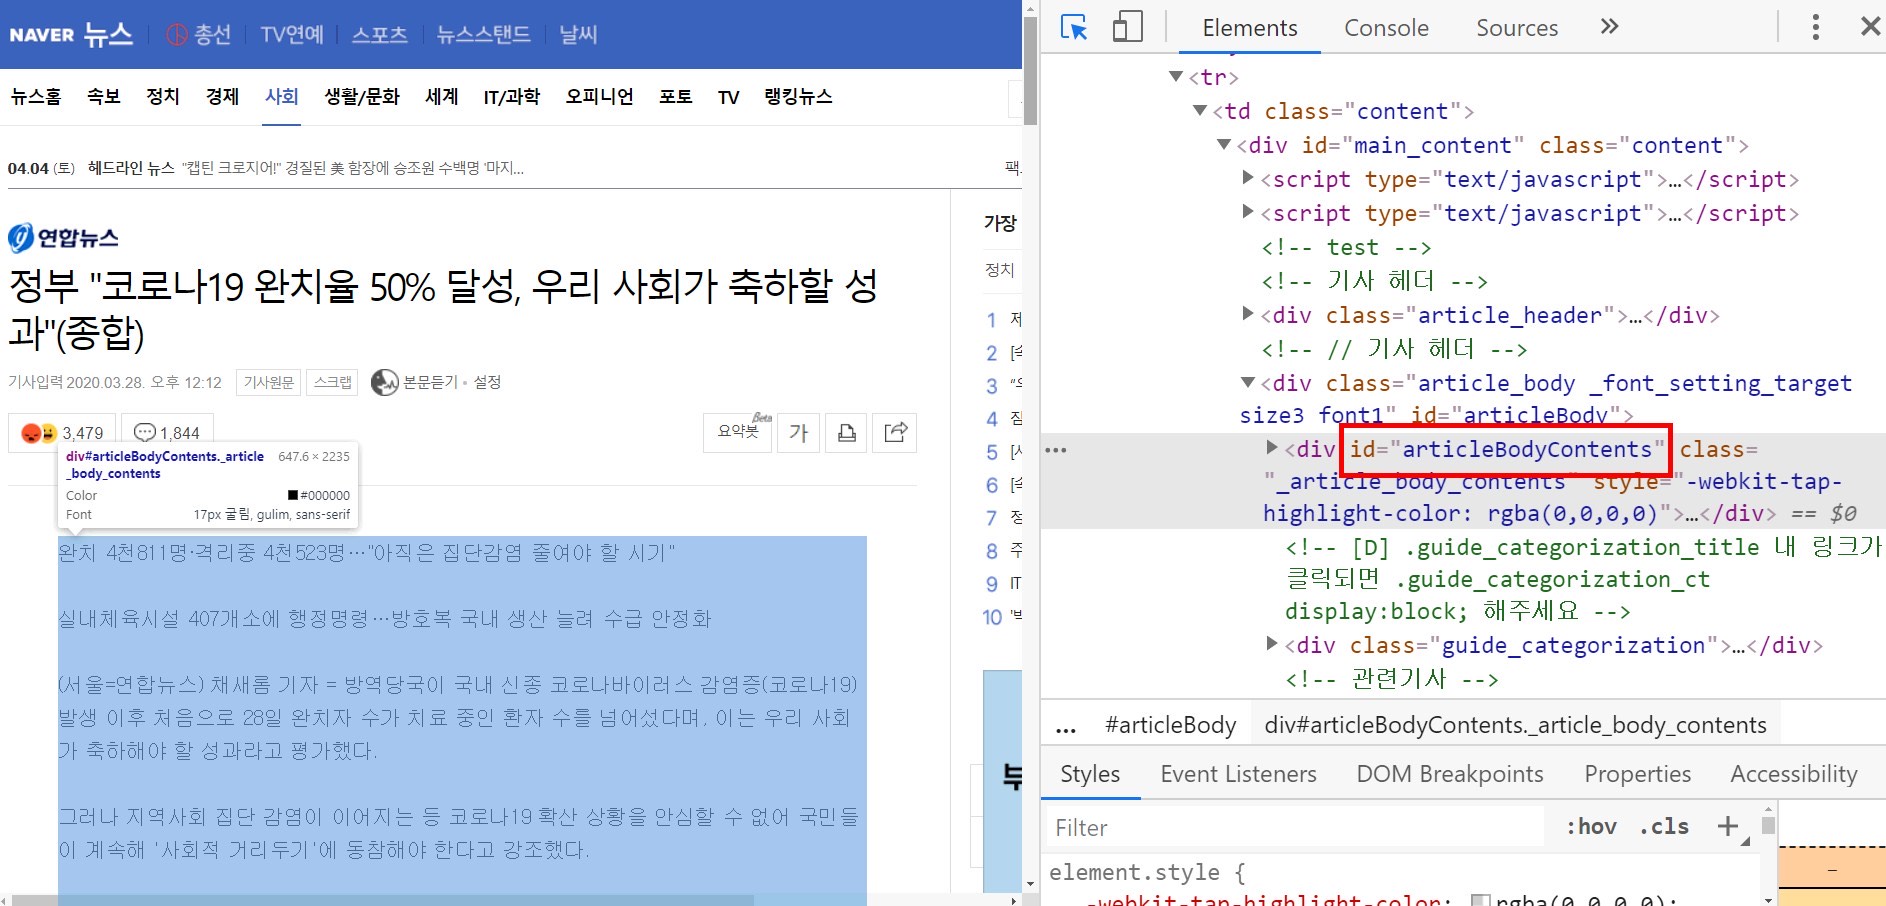This screenshot has height=906, width=1886.
Task: Expand the articleBodyContents div node
Action: [1272, 448]
